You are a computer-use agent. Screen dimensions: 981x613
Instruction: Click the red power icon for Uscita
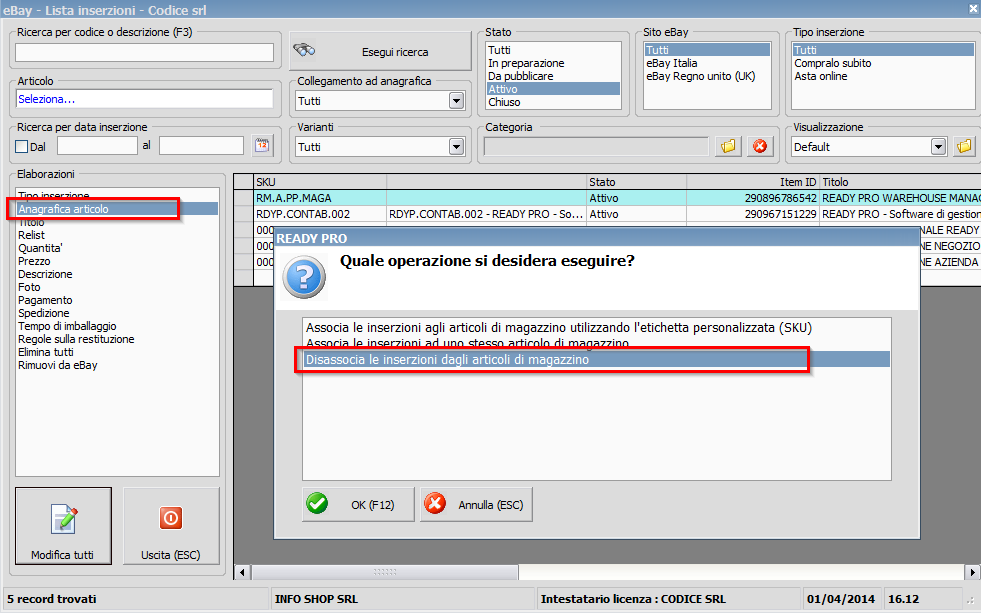point(171,518)
